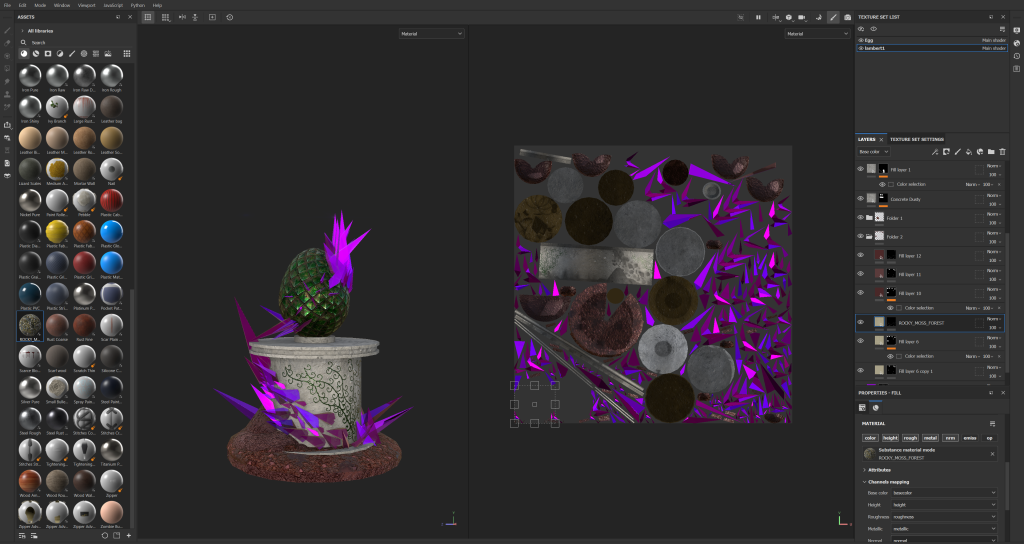Viewport: 1024px width, 544px height.
Task: Hide the ROCKY_MOSS_FOREST layer
Action: [860, 323]
